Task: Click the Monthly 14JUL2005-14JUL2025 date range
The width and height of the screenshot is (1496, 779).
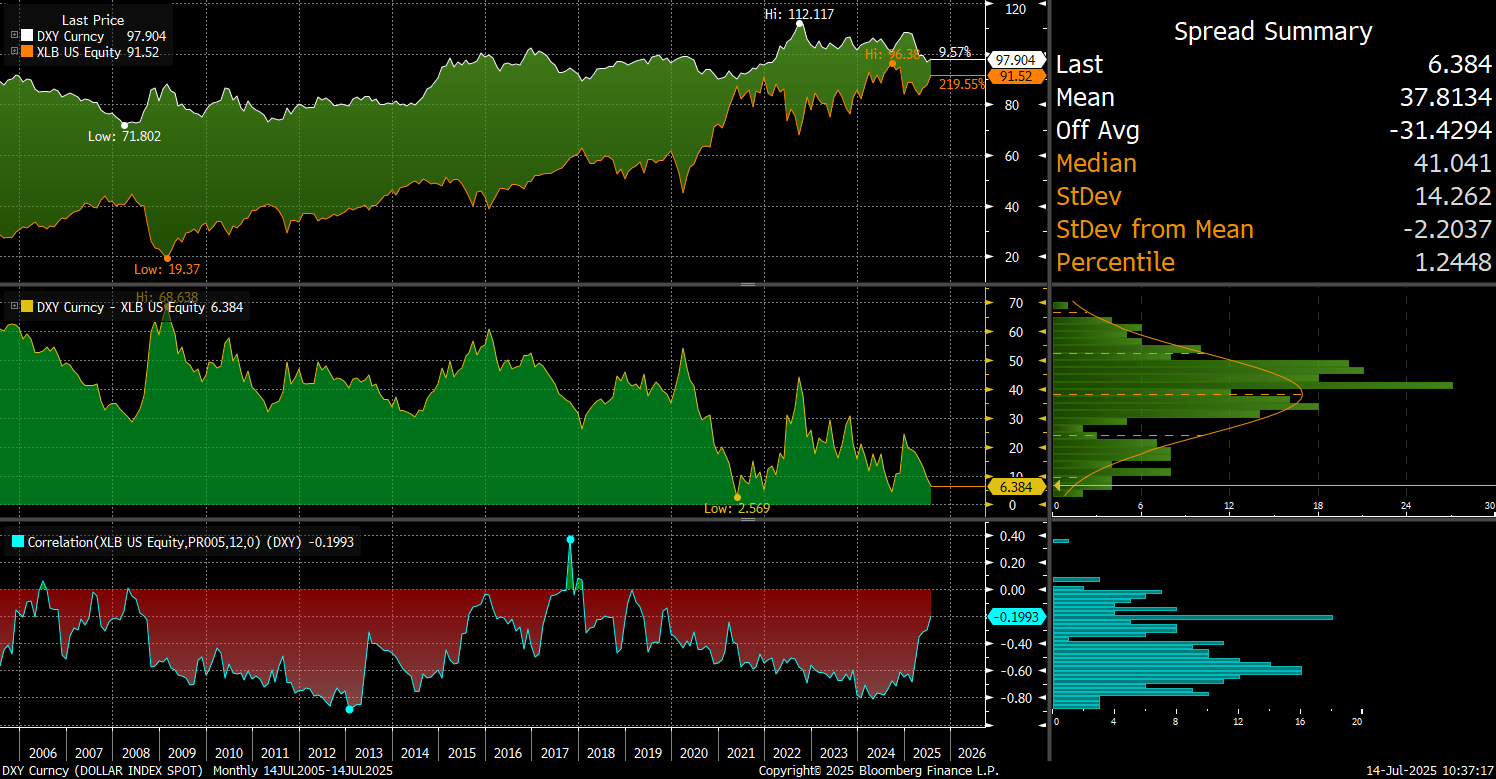Action: click(303, 771)
